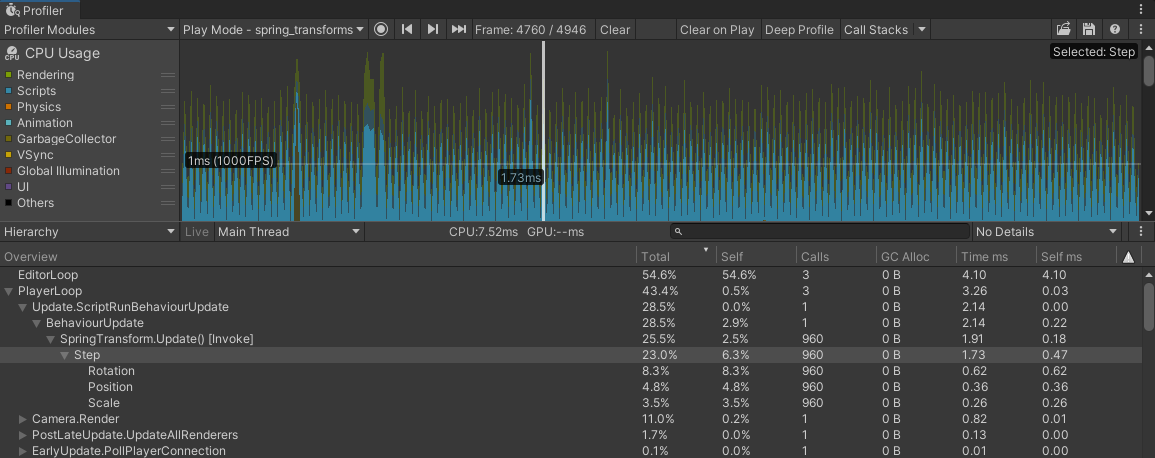Click the record profiling button

click(x=381, y=29)
